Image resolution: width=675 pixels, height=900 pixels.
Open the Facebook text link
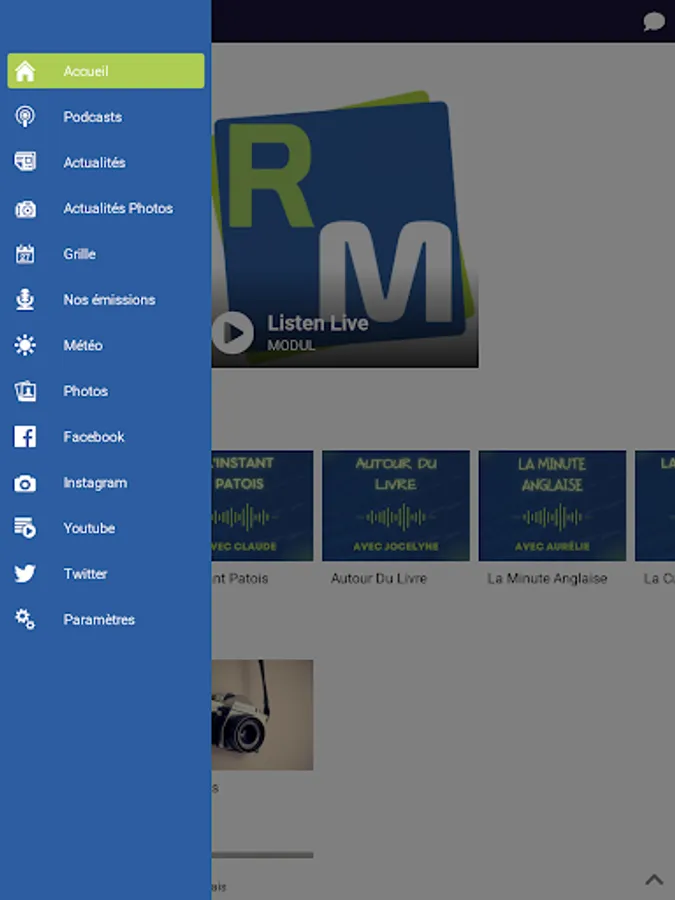94,437
